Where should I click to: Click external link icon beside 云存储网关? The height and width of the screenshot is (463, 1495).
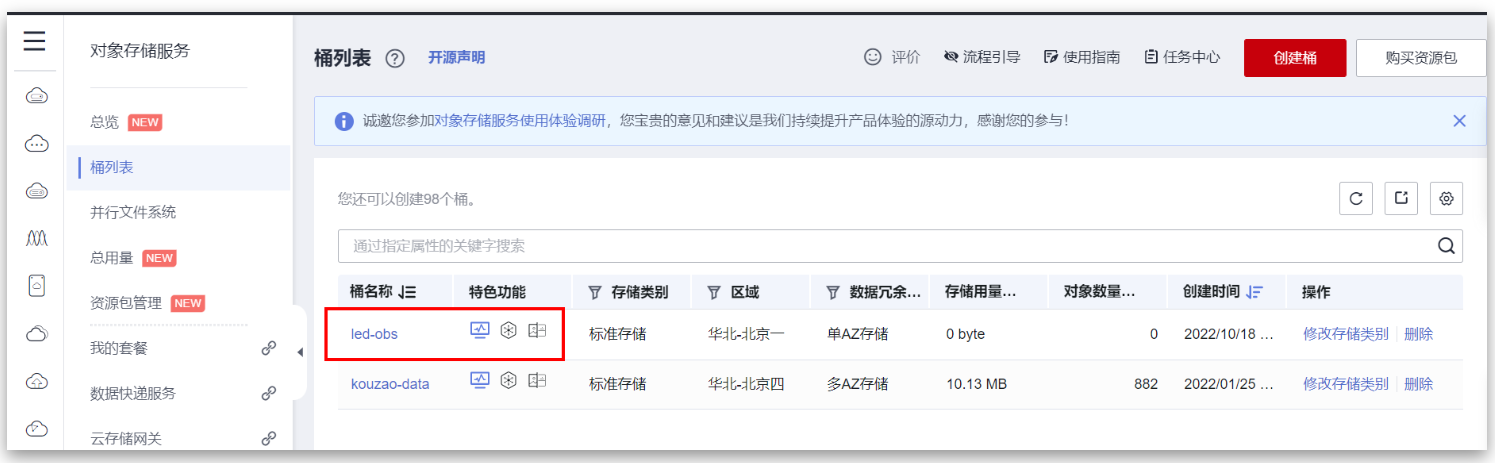(268, 438)
